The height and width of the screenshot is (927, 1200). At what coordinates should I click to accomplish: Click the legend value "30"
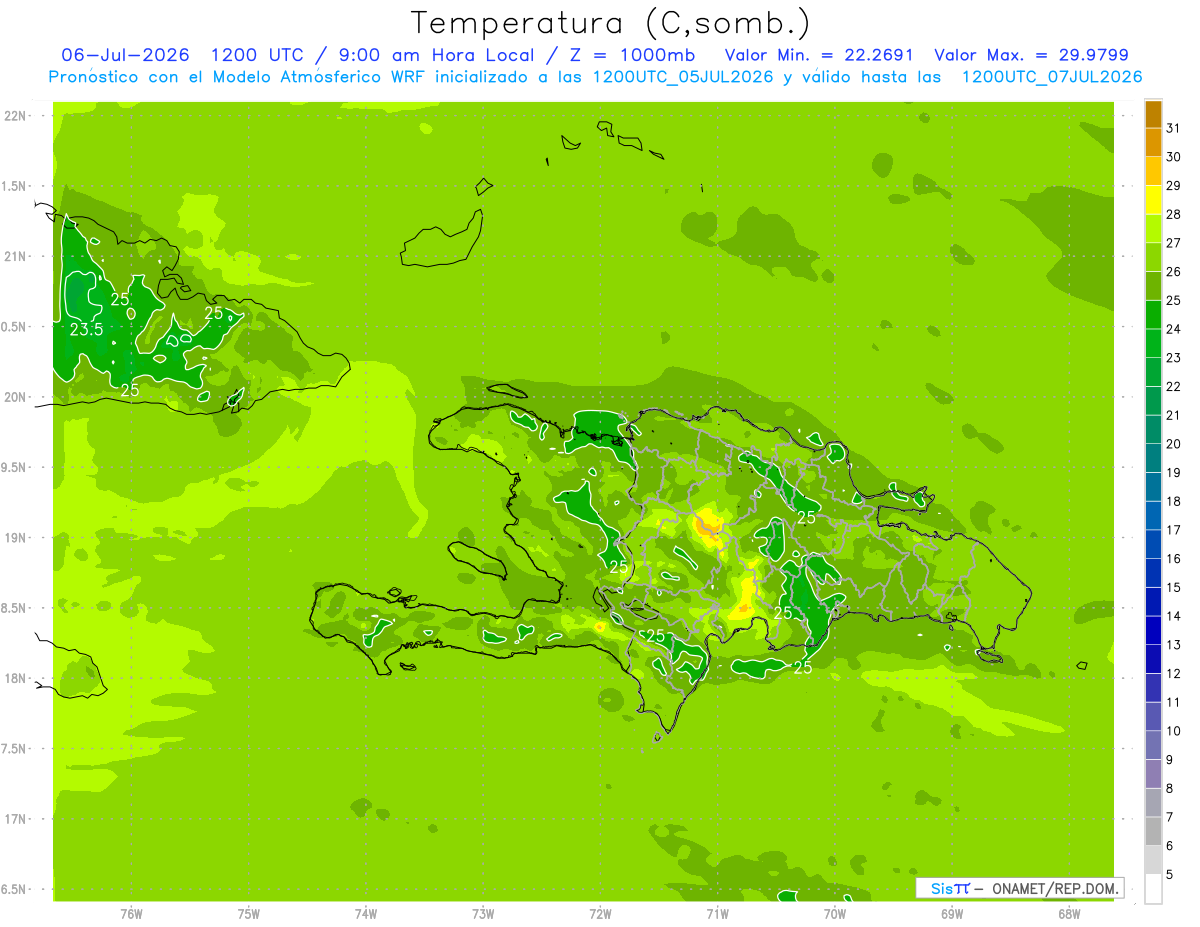[1173, 157]
